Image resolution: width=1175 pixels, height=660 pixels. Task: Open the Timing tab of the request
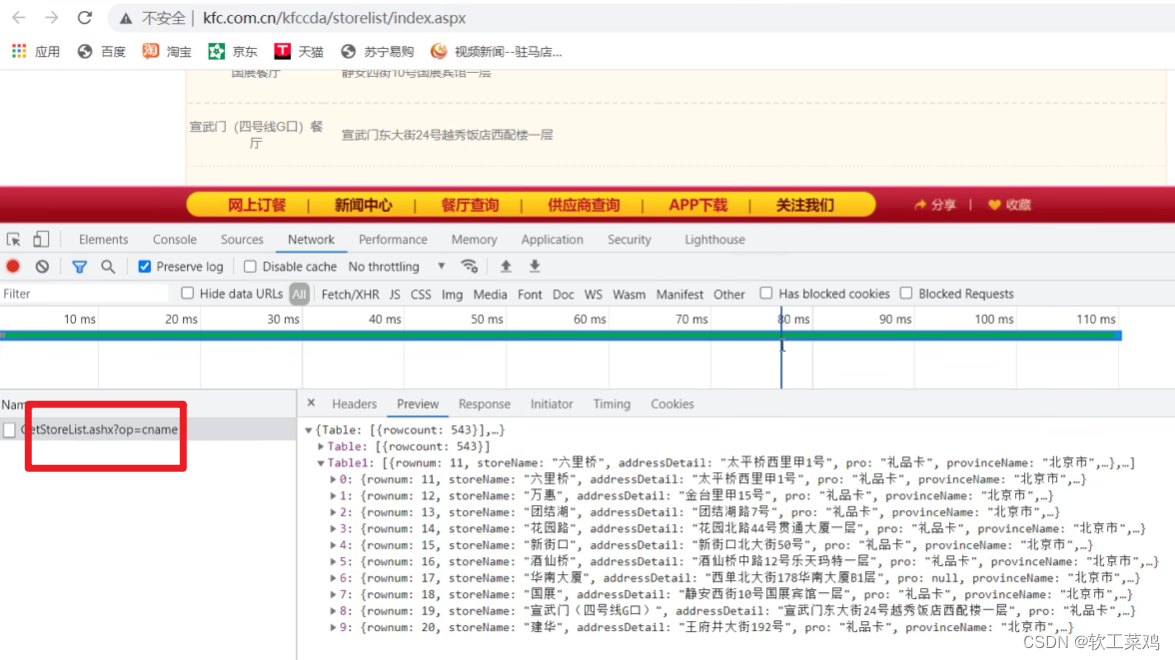click(x=611, y=404)
